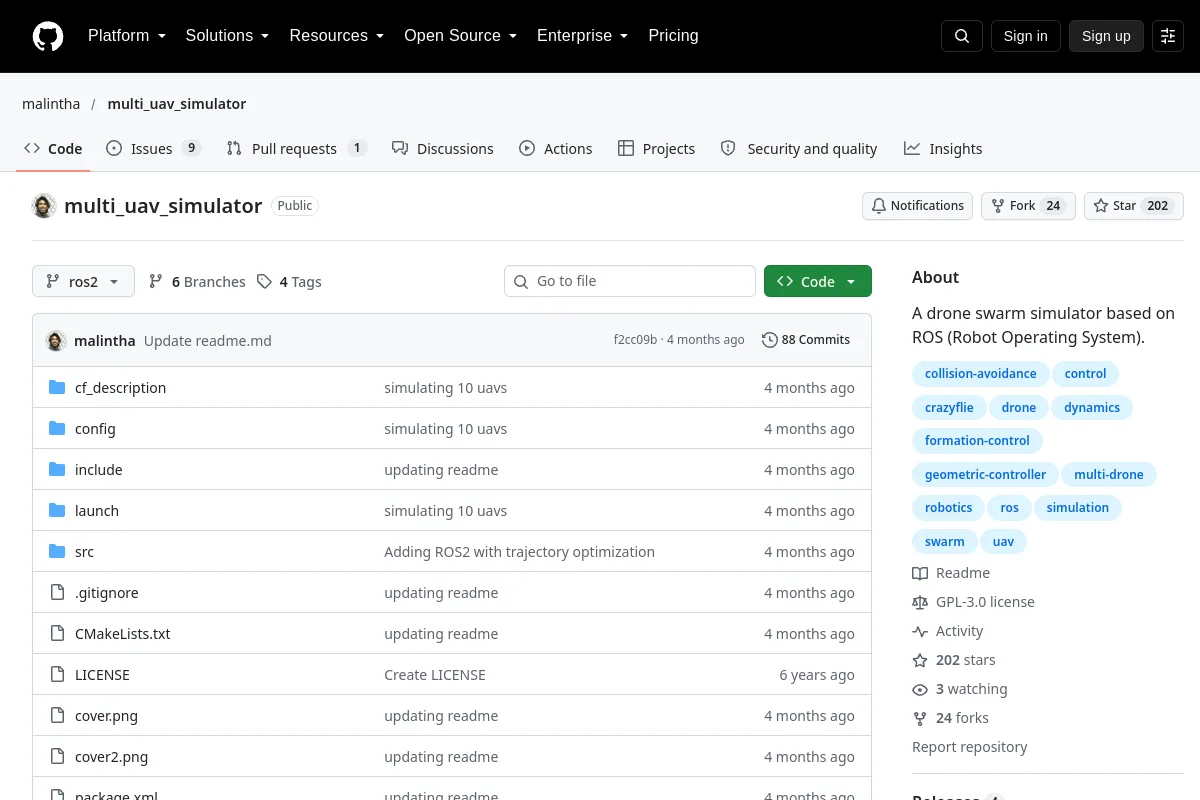1200x800 pixels.
Task: Open appearance settings sliders icon
Action: click(1168, 36)
